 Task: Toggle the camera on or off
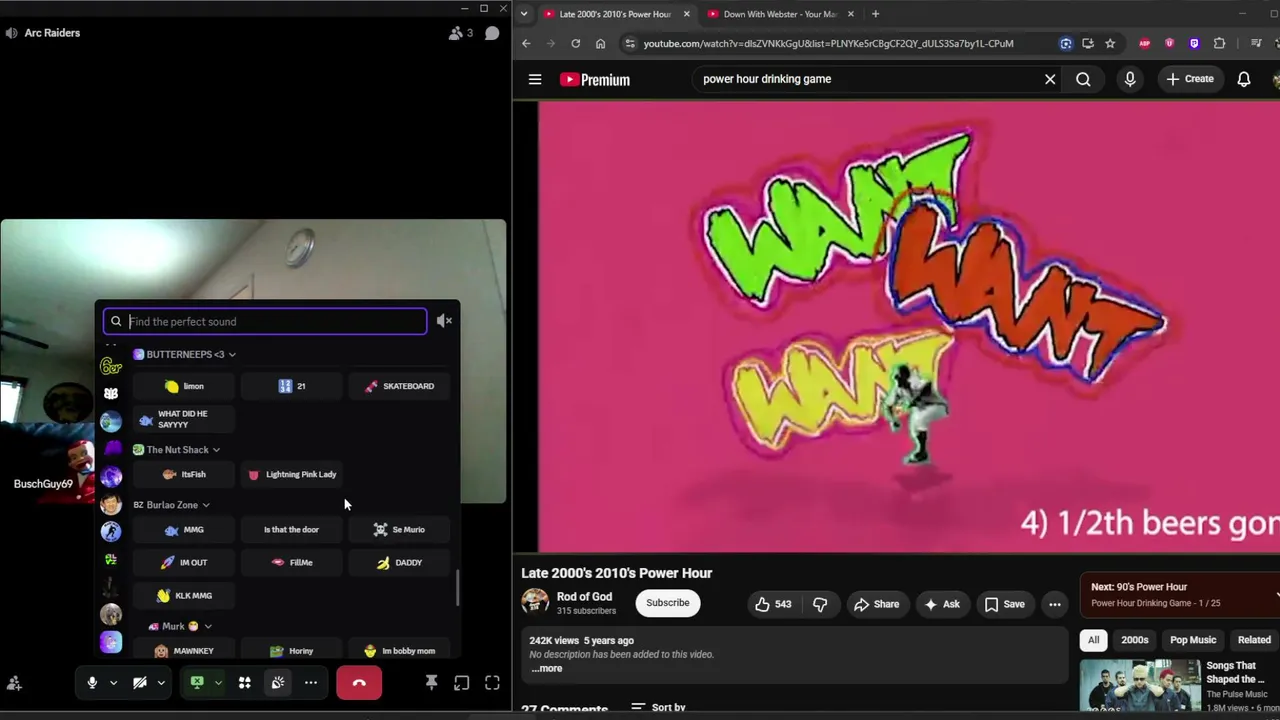(x=140, y=683)
